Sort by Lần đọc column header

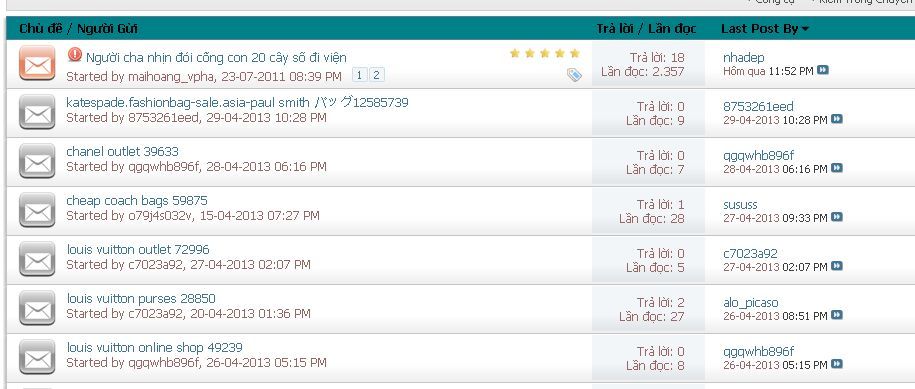point(672,29)
